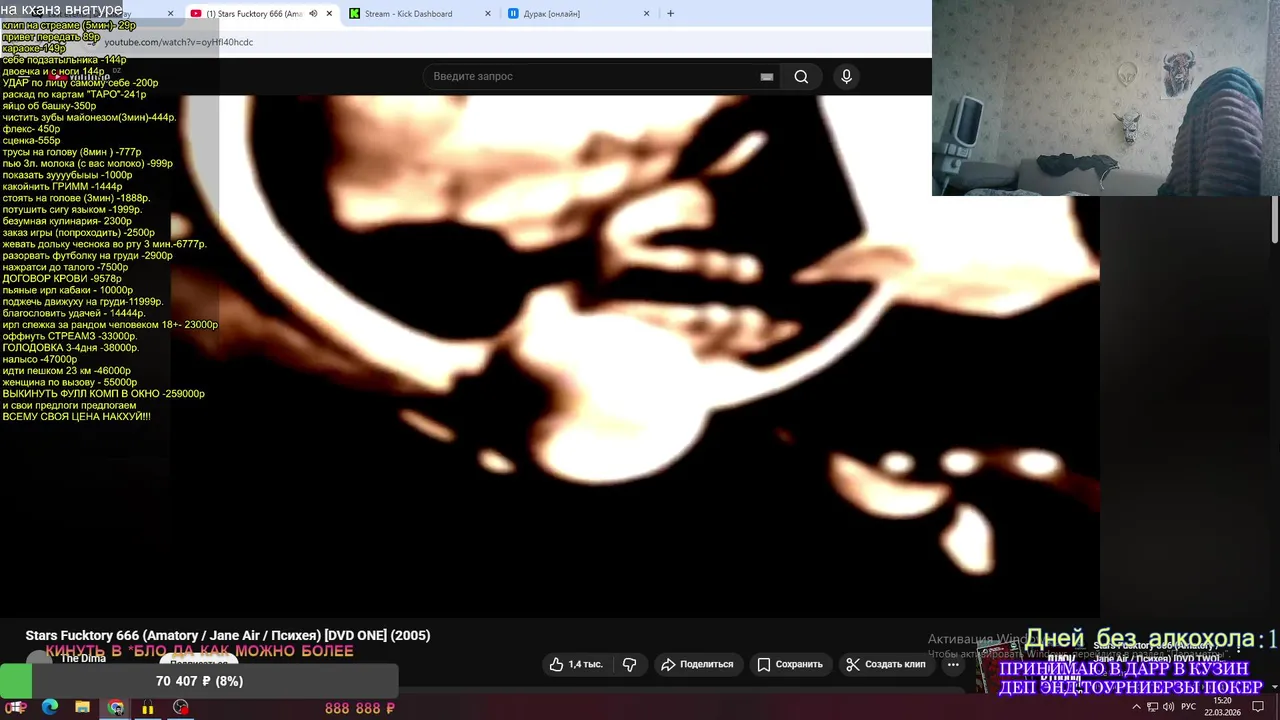This screenshot has width=1280, height=720.
Task: Open the red circular app in taskbar
Action: (x=180, y=707)
